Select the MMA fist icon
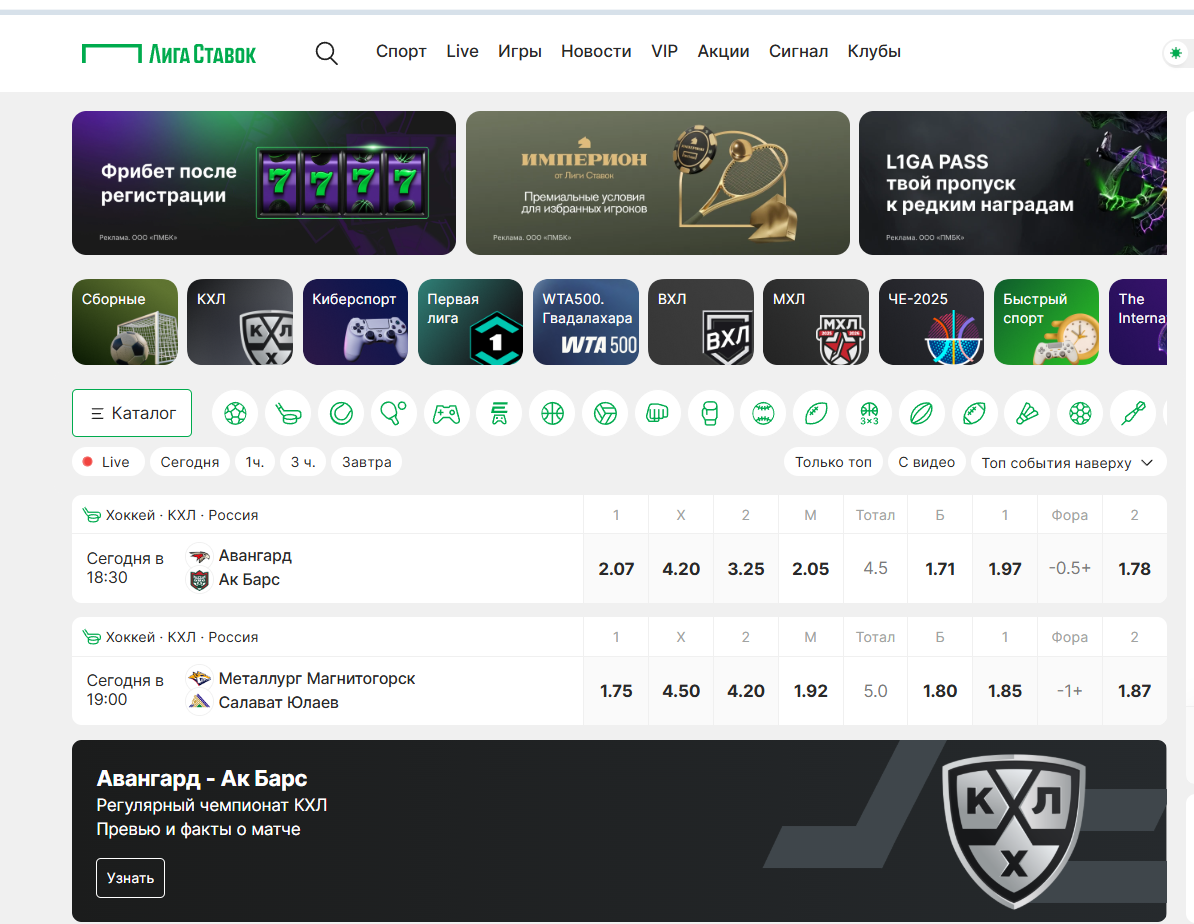 (x=657, y=413)
